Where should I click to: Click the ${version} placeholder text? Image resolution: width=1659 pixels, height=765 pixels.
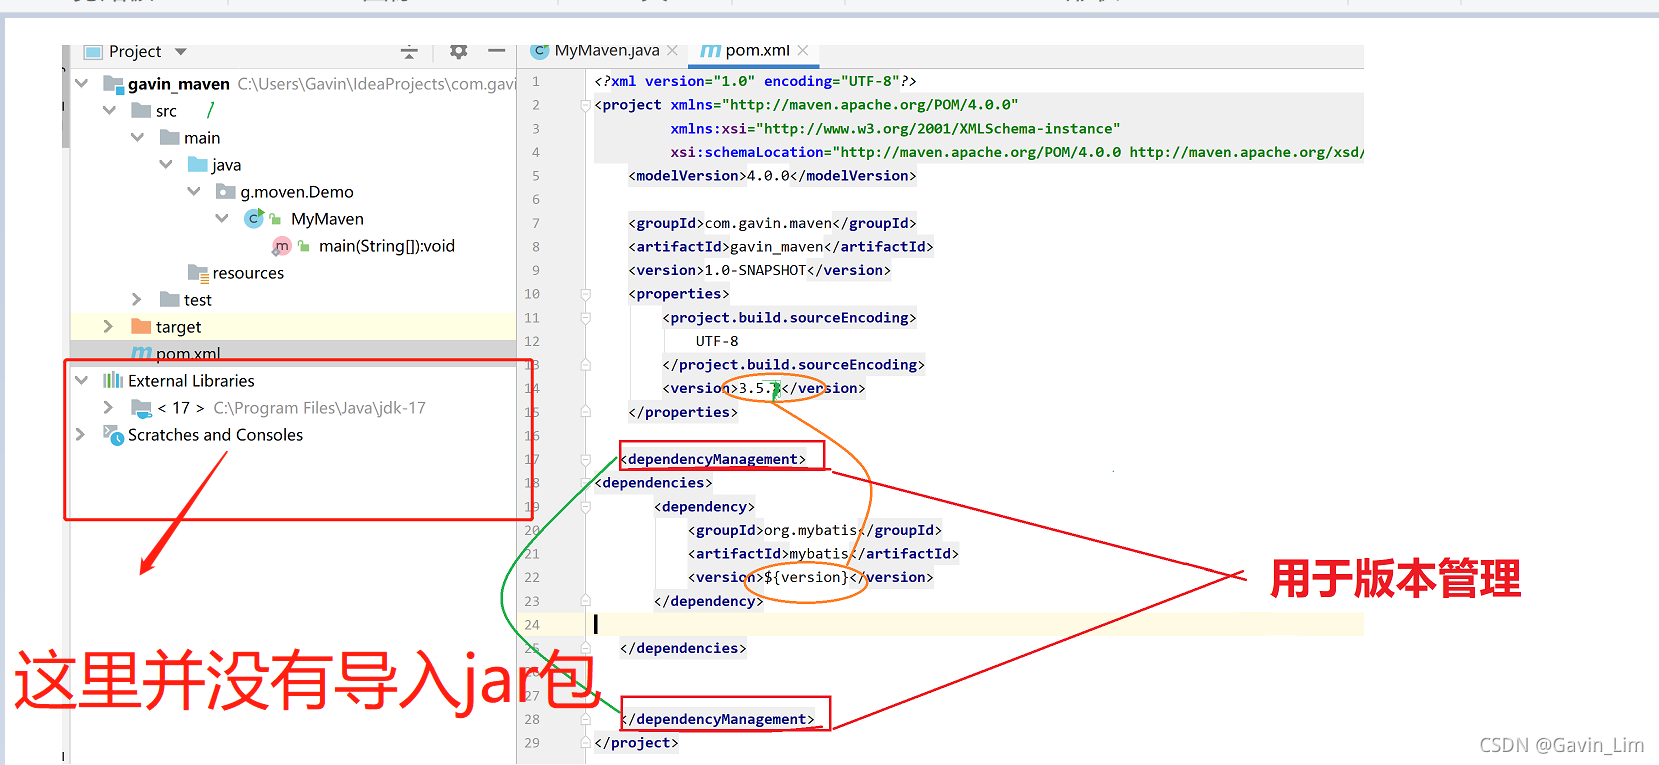click(806, 577)
